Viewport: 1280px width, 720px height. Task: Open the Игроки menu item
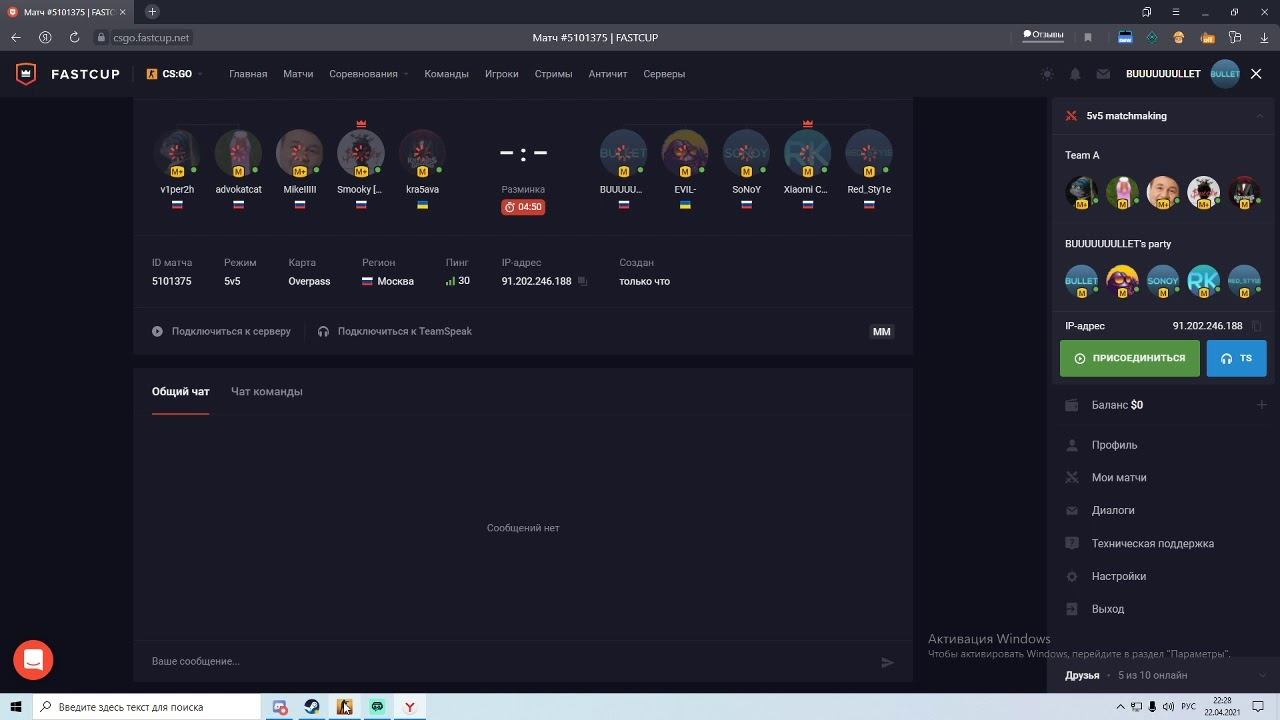502,74
